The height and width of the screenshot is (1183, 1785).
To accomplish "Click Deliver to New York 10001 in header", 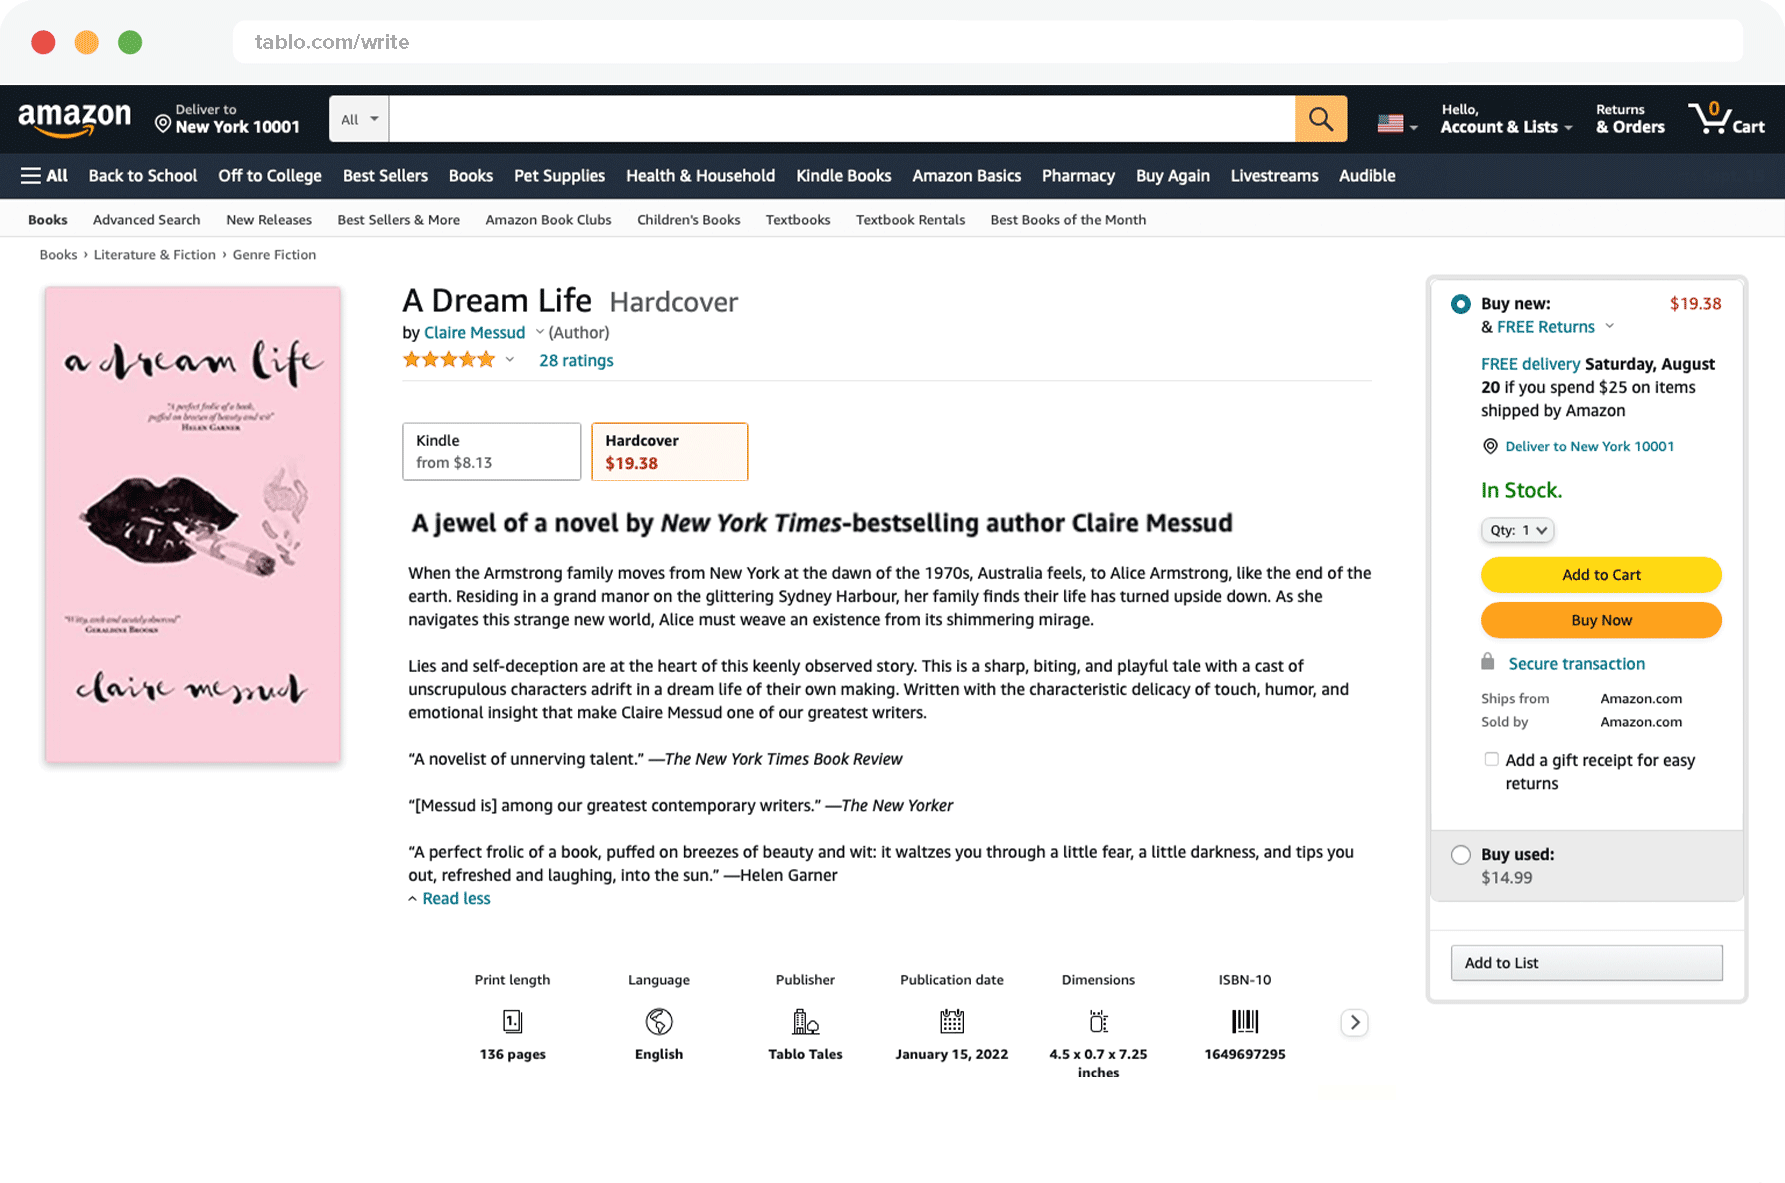I will (x=228, y=119).
